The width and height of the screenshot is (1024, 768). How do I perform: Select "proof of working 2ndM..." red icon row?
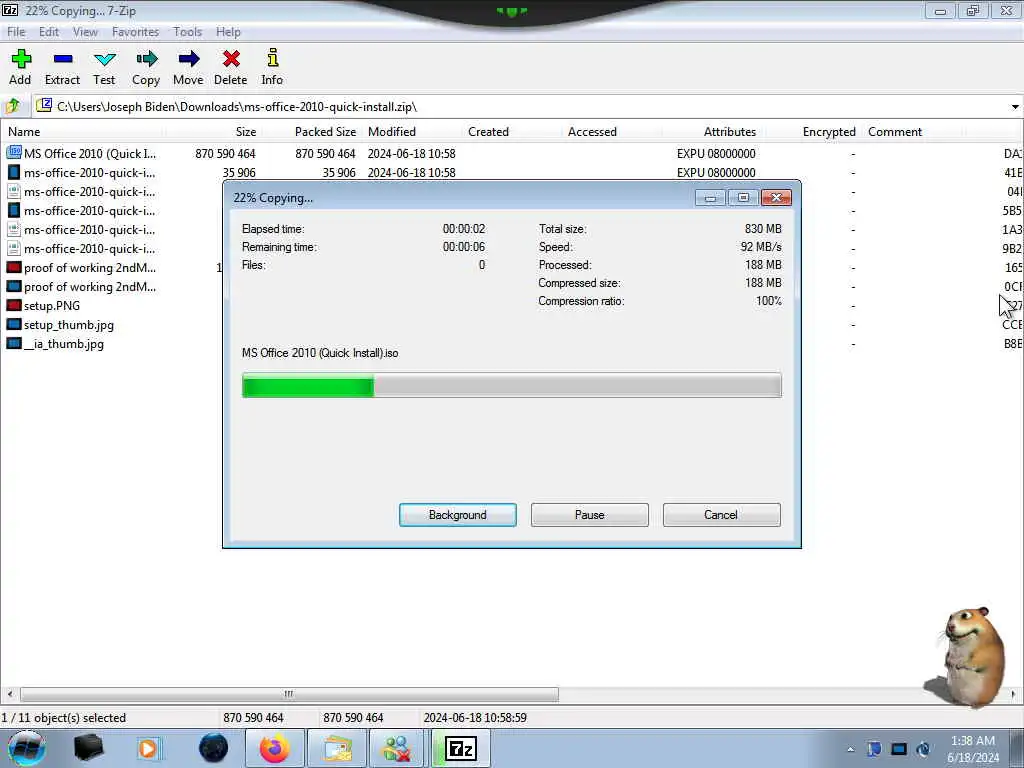(81, 268)
